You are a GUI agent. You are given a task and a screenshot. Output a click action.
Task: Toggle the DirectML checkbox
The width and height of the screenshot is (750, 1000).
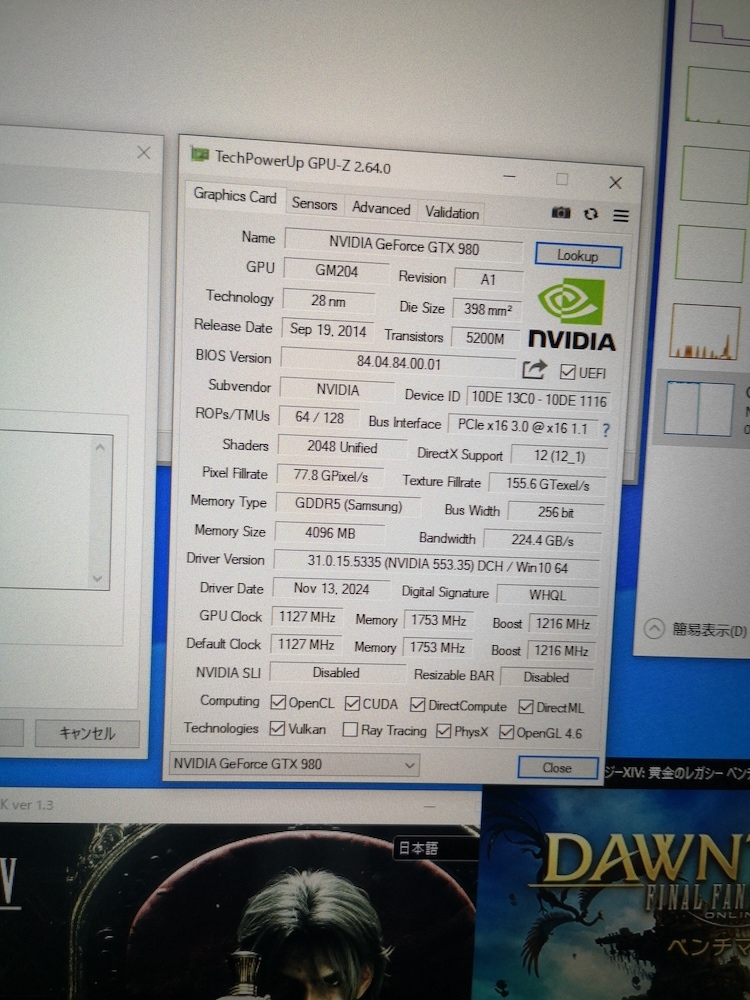coord(526,707)
